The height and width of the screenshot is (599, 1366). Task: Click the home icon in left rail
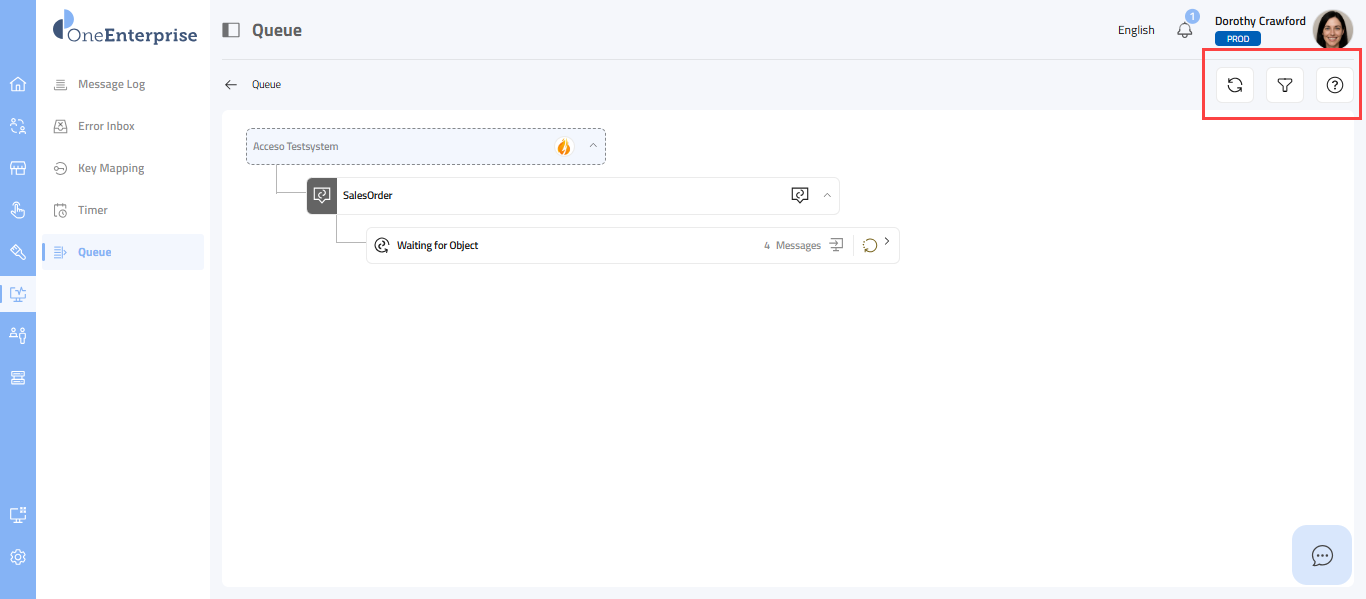click(18, 84)
